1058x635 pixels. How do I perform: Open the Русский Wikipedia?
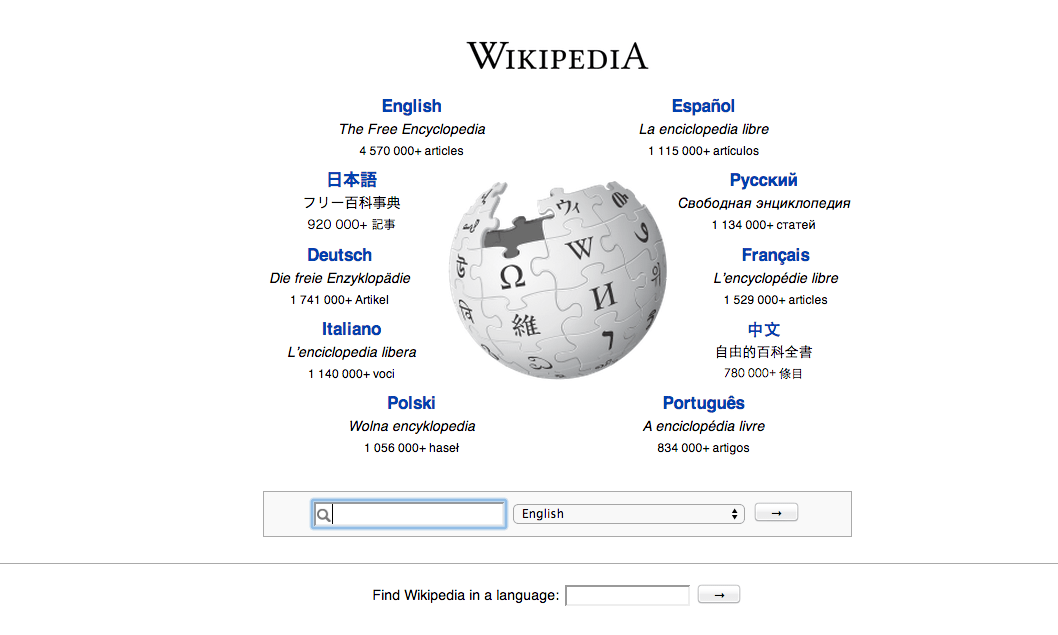(763, 180)
